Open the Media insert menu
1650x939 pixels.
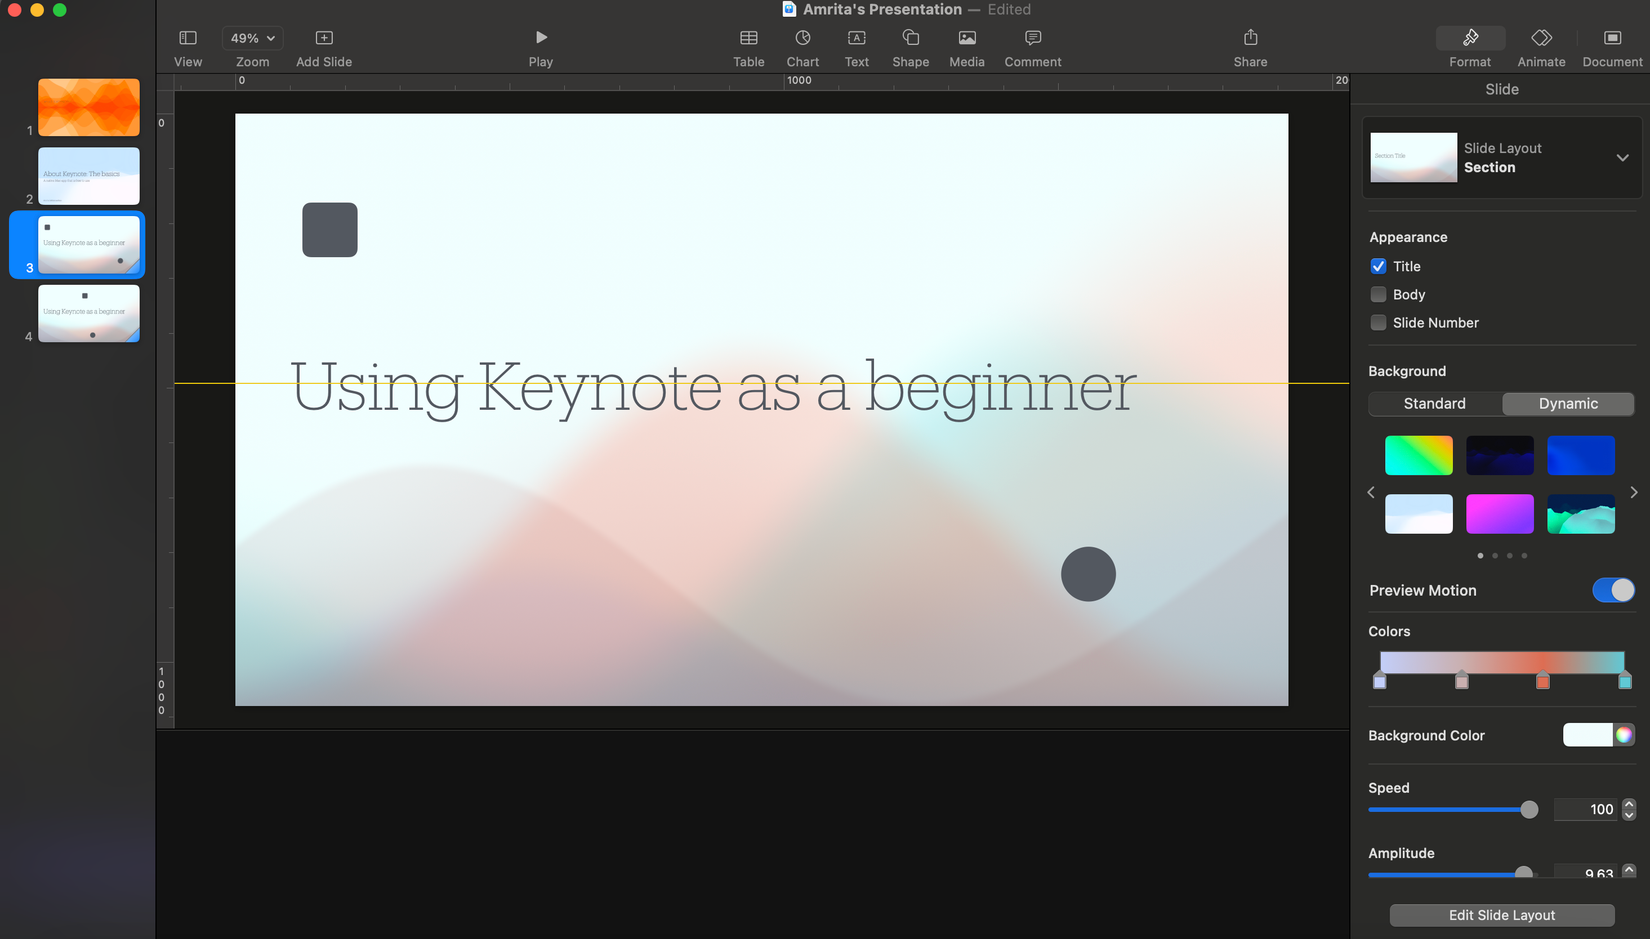pos(967,38)
